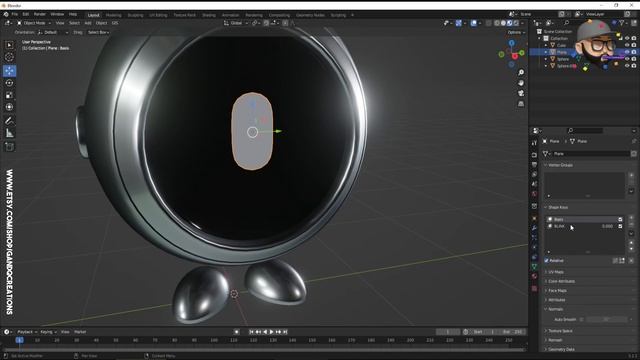
Task: Select the Select Box tool in toolbar
Action: (9, 45)
